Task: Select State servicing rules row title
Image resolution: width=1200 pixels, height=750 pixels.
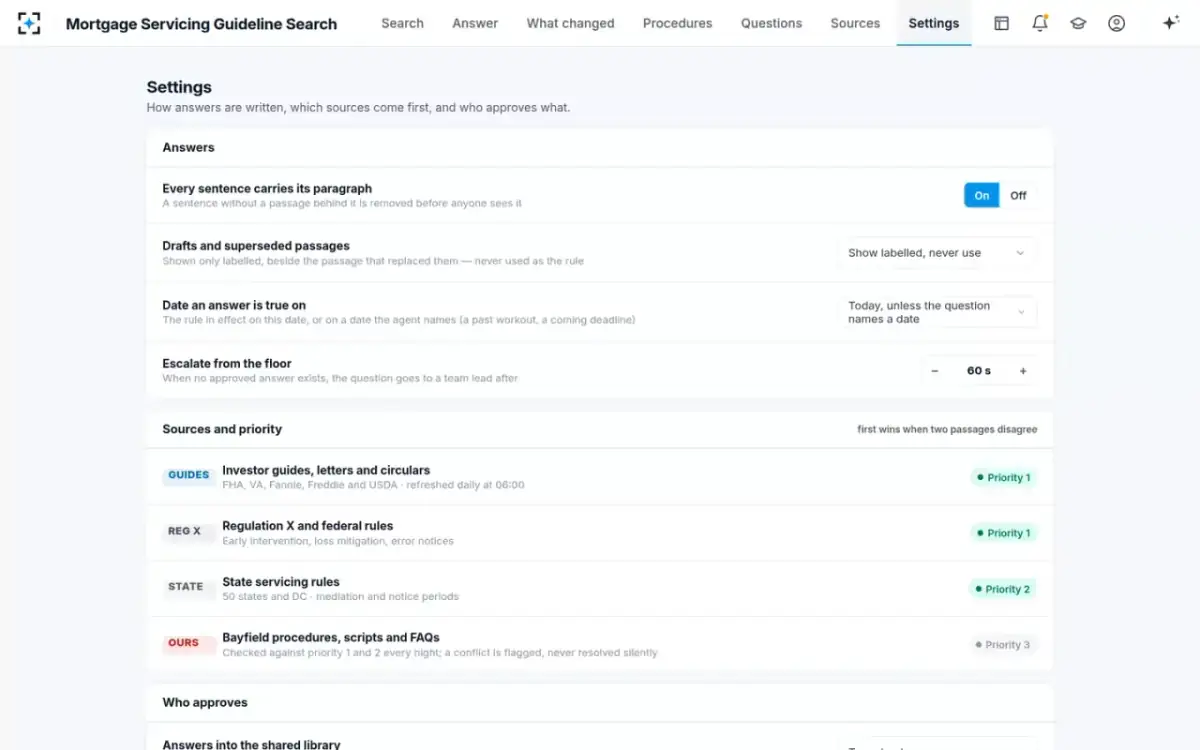Action: (x=281, y=582)
